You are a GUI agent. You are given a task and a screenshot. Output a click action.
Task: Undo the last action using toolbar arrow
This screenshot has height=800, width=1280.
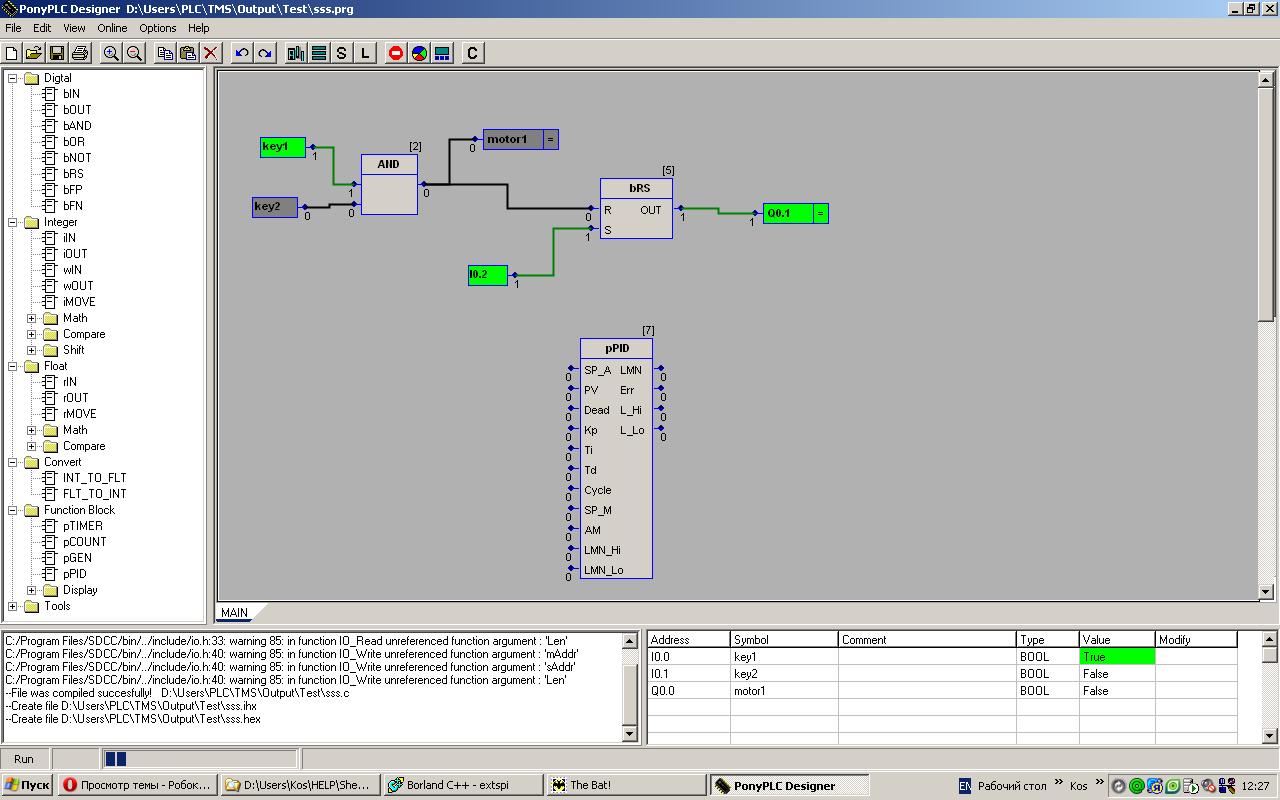coord(242,53)
